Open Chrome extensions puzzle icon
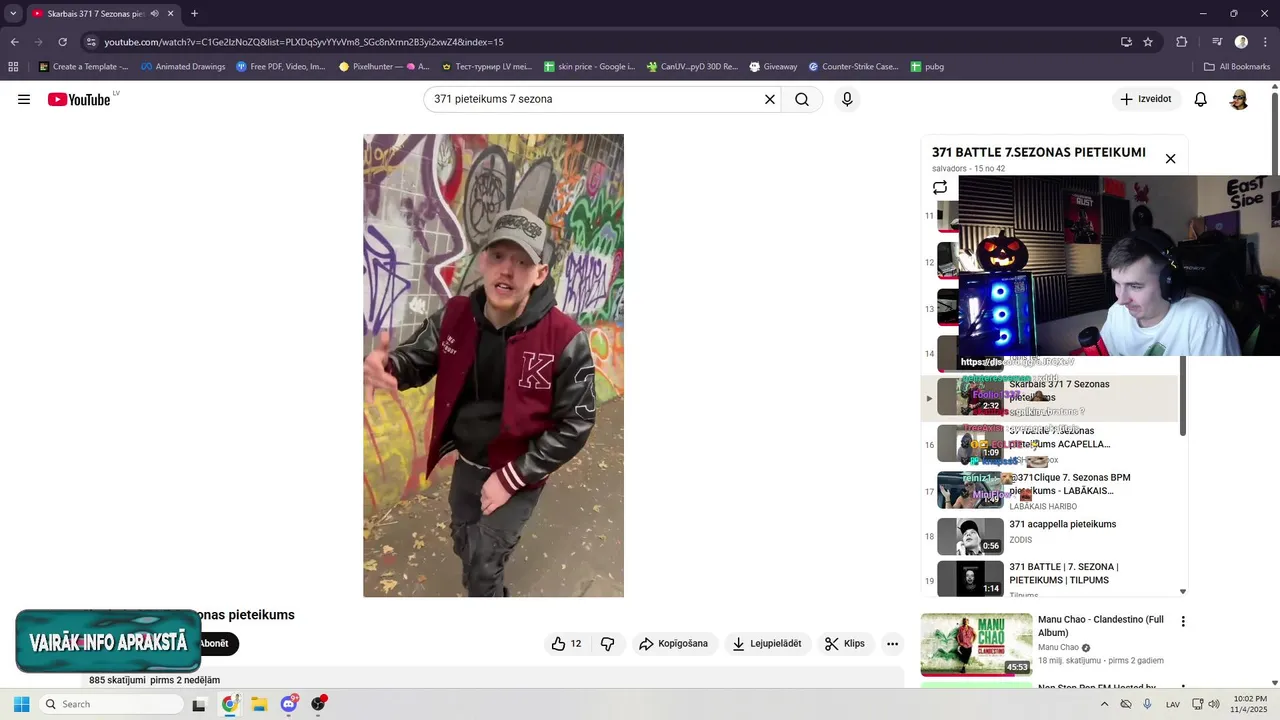 pos(1182,42)
